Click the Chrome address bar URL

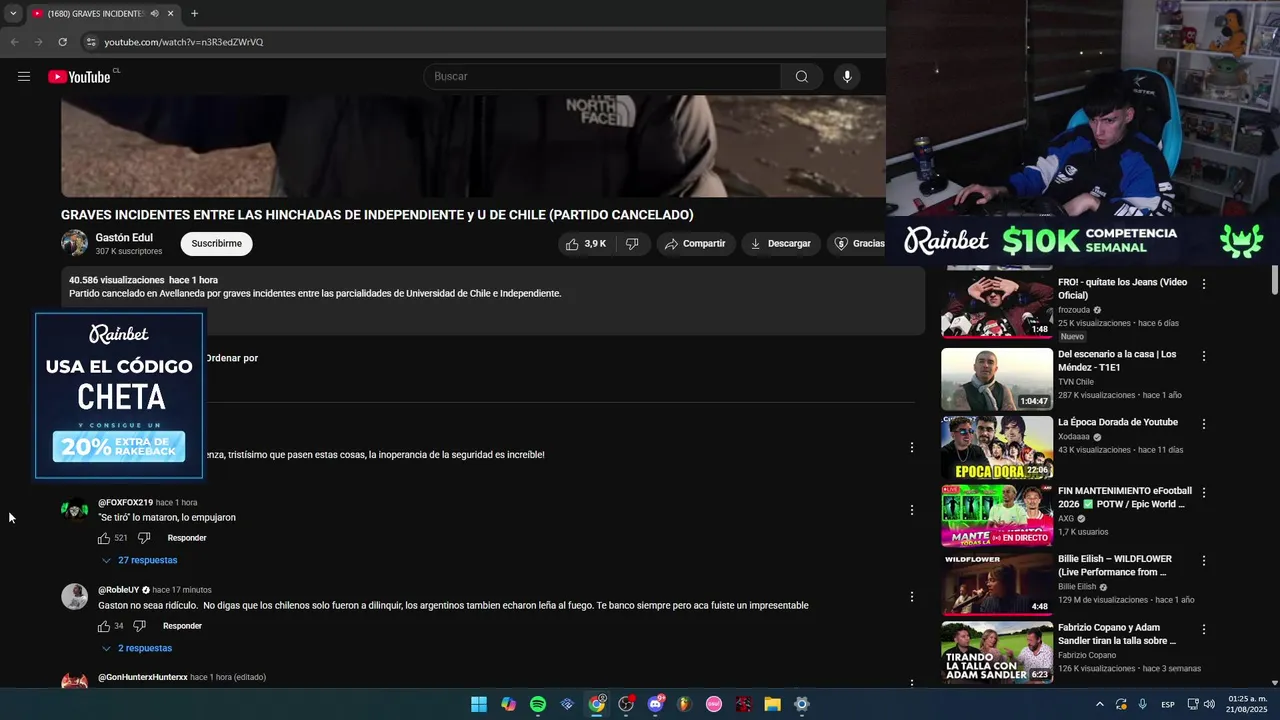pyautogui.click(x=184, y=42)
